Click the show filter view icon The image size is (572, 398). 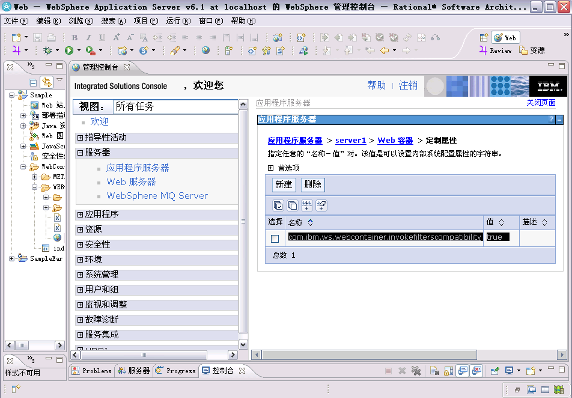307,205
